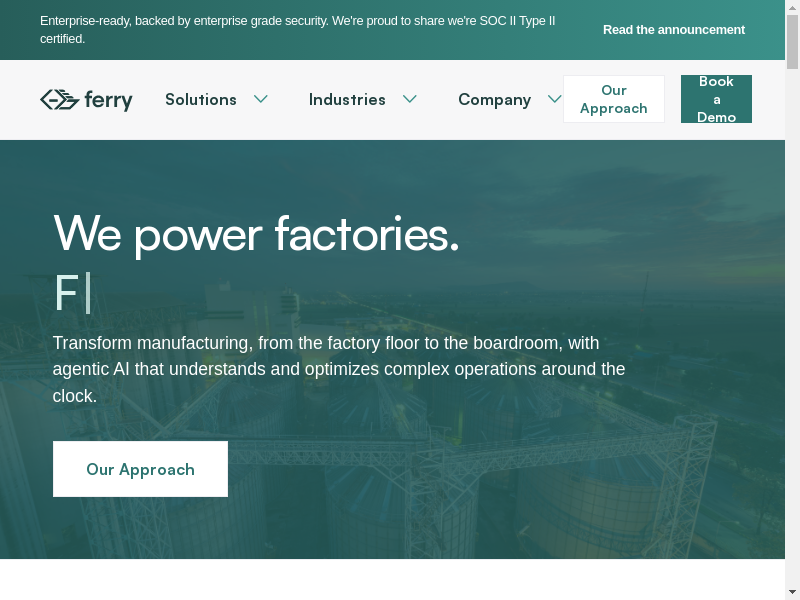Click the 'Transform manufacturing' hero paragraph
The width and height of the screenshot is (800, 600).
tap(338, 369)
